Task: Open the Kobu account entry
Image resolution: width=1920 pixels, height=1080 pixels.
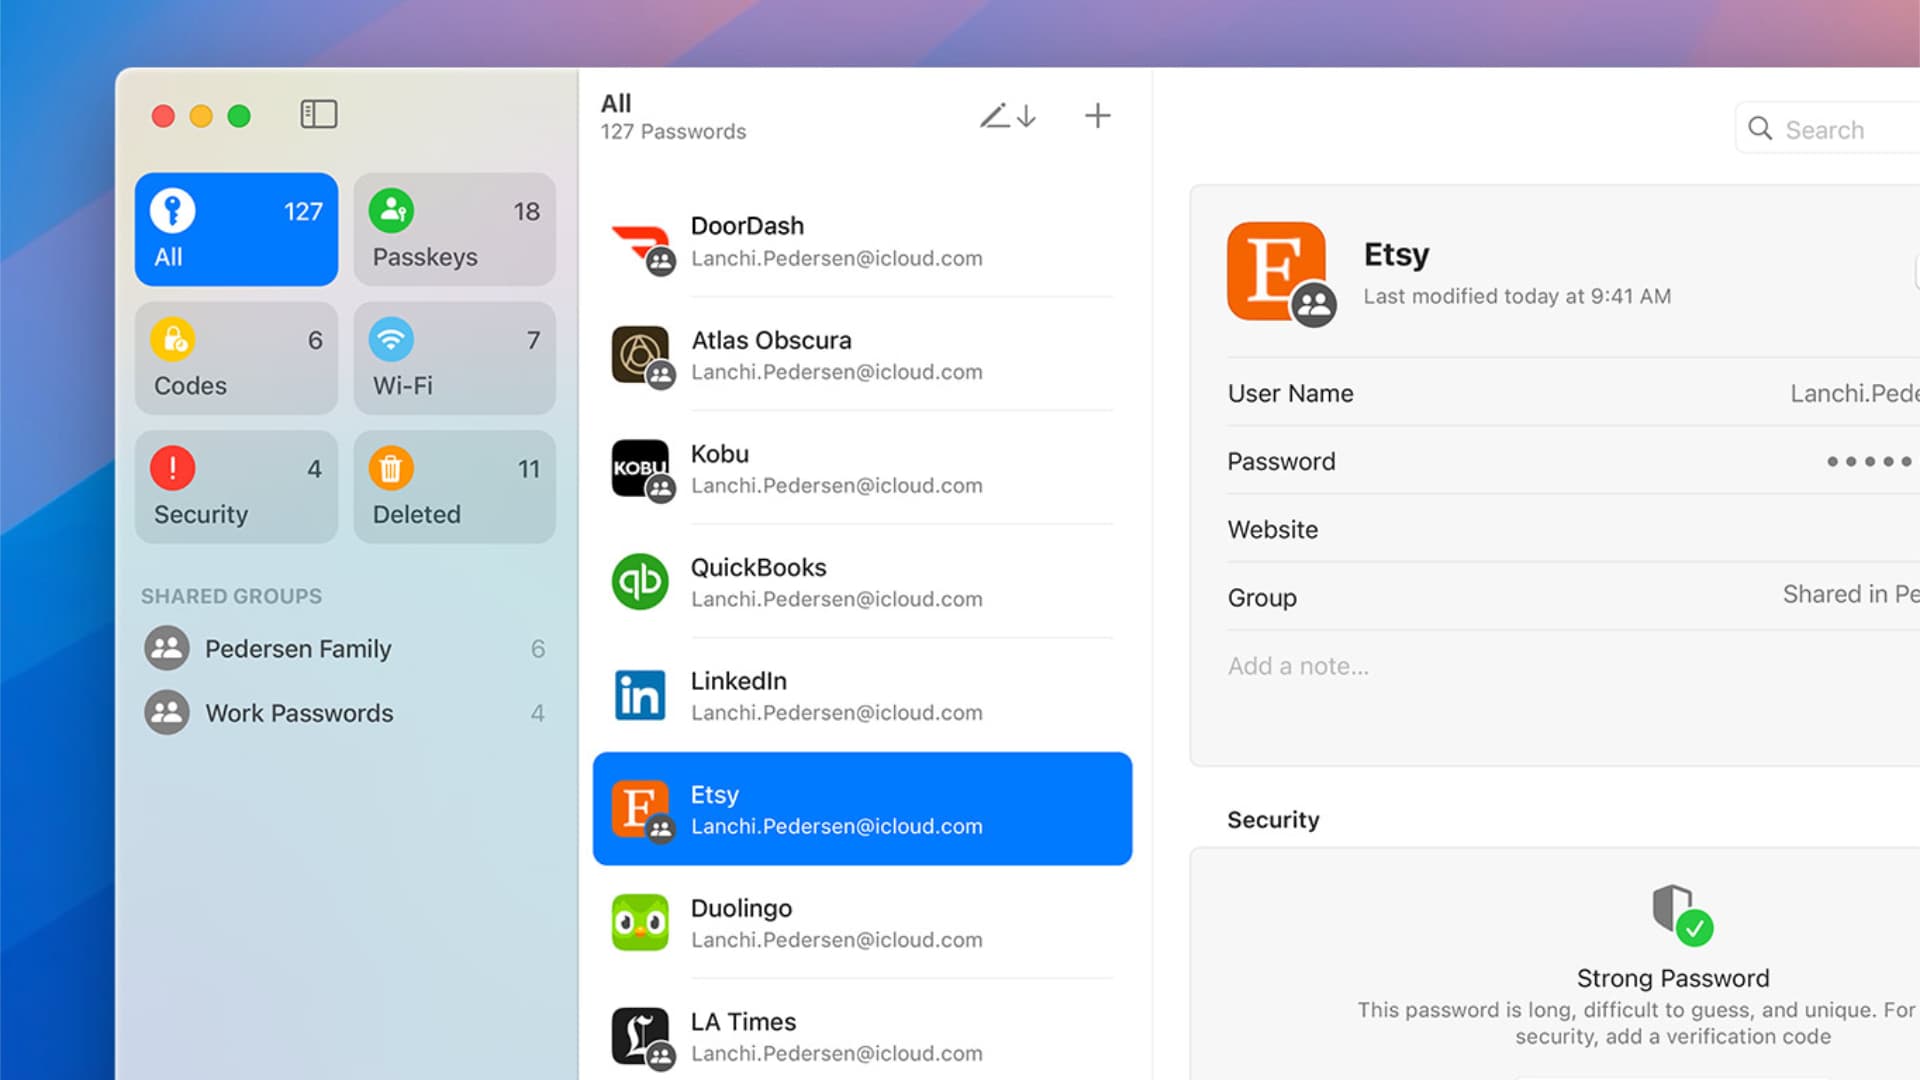Action: coord(862,469)
